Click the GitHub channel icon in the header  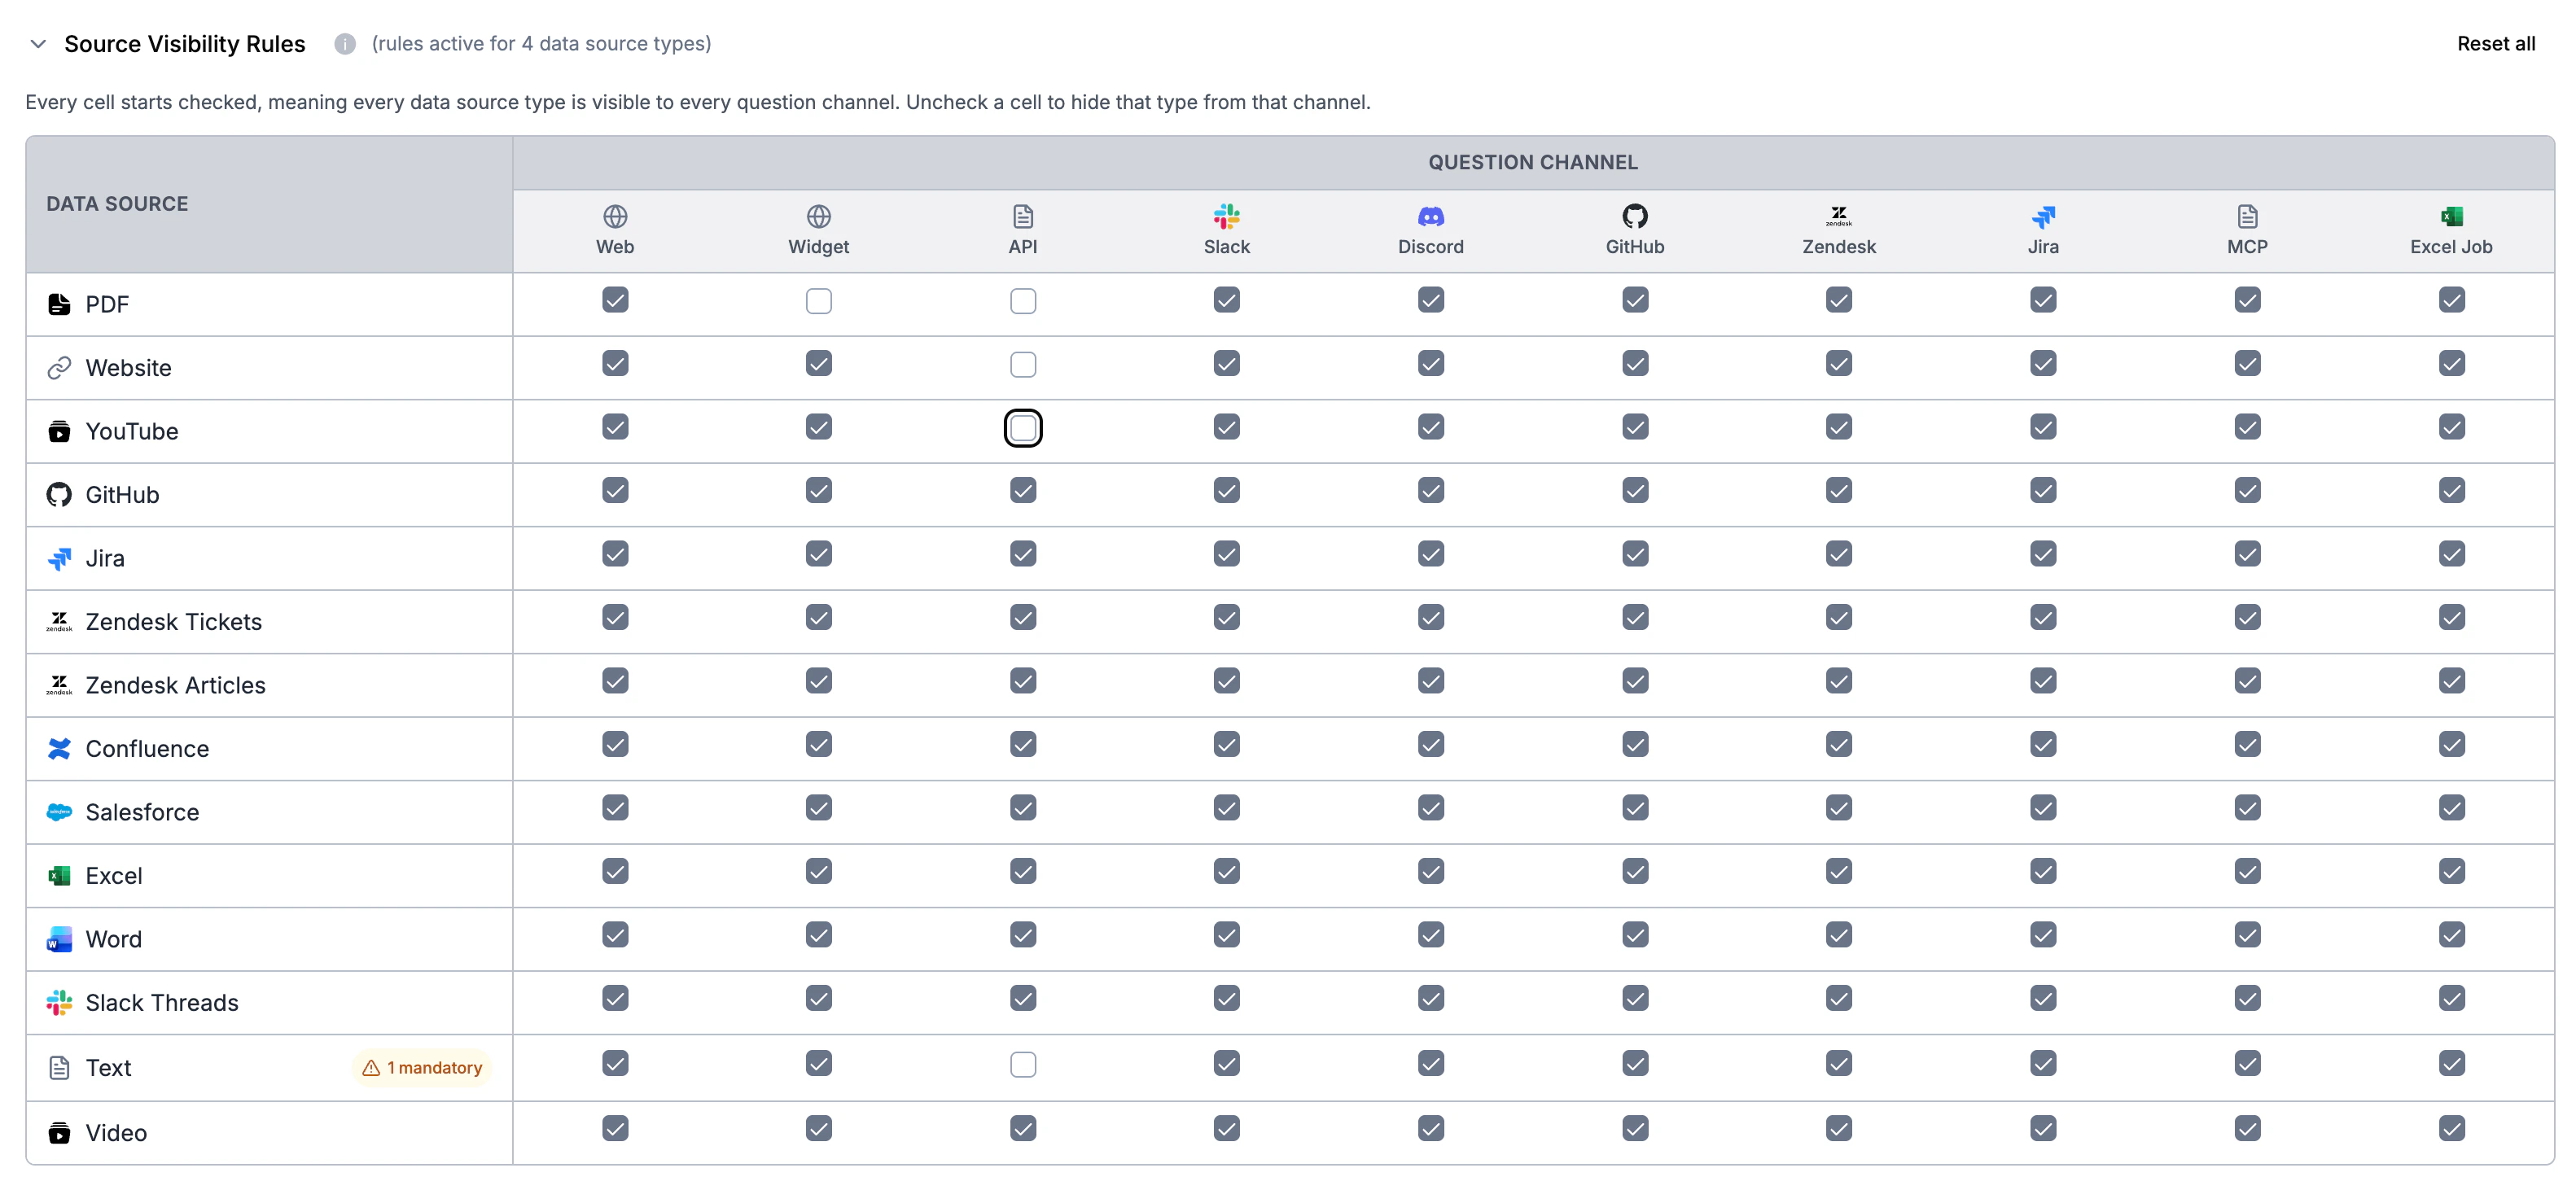tap(1635, 216)
